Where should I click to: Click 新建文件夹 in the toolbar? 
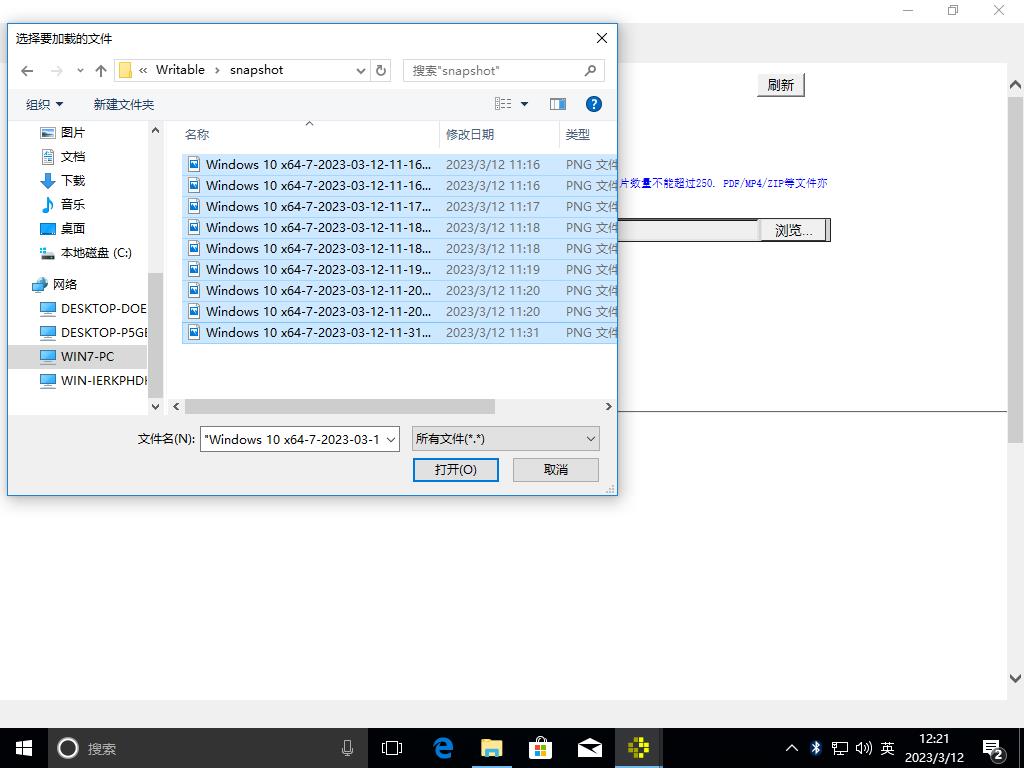pyautogui.click(x=123, y=104)
